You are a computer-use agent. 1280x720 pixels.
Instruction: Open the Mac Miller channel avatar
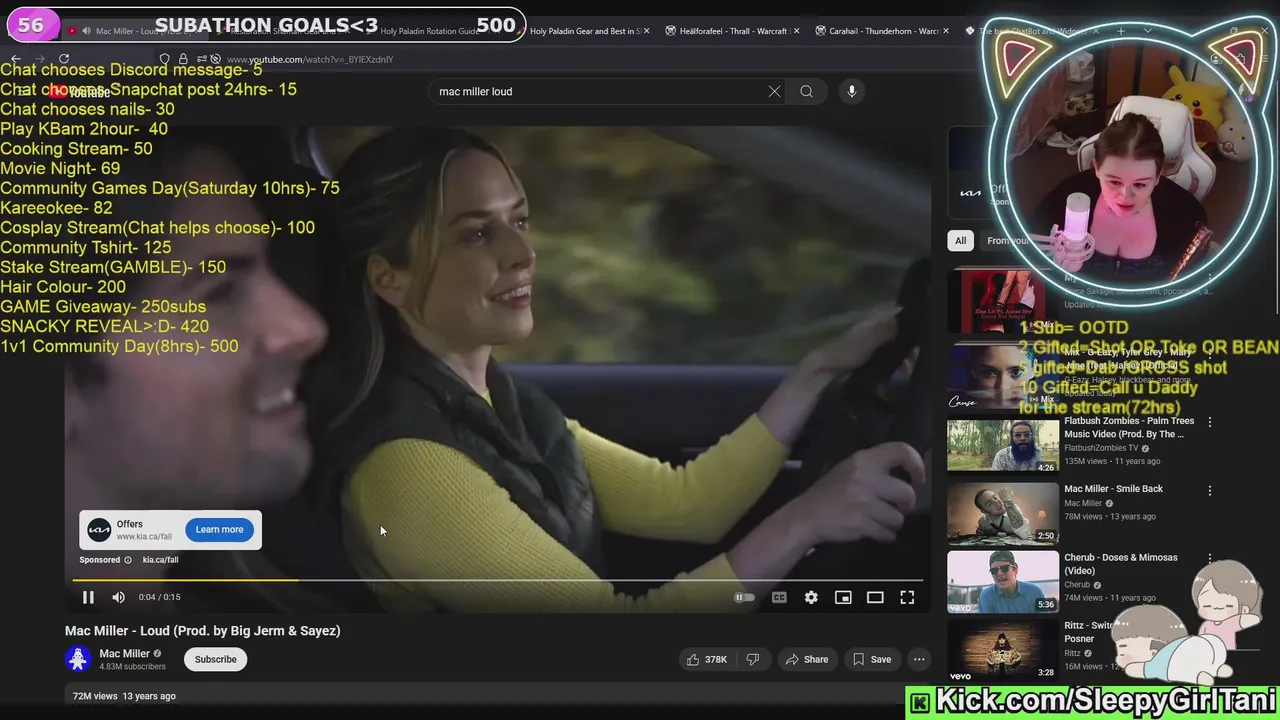tap(78, 659)
